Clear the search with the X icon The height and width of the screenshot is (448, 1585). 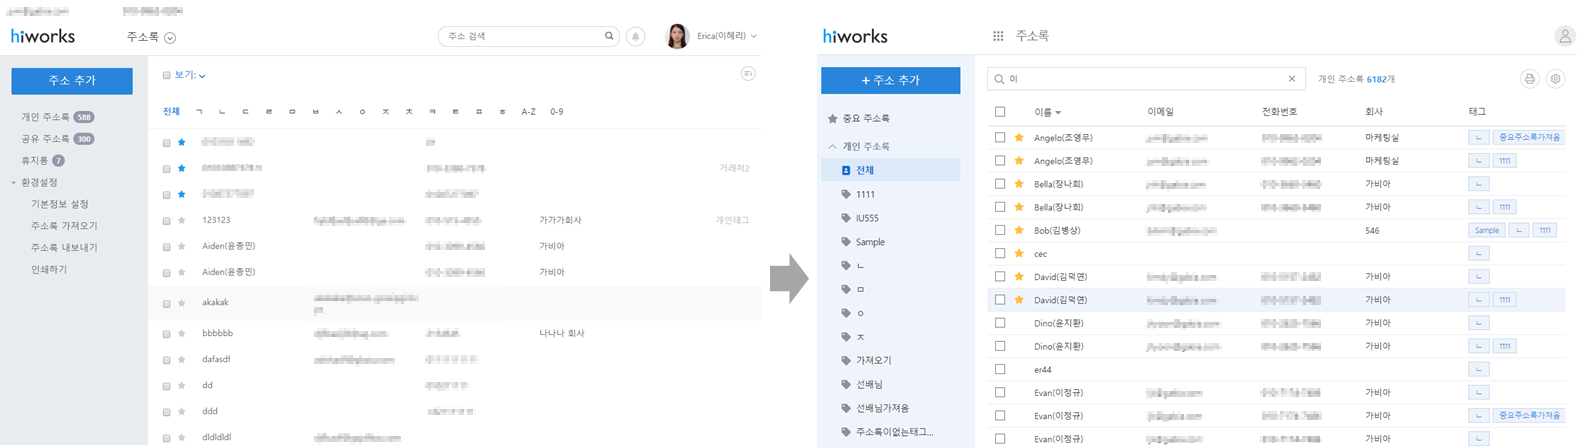[1291, 79]
